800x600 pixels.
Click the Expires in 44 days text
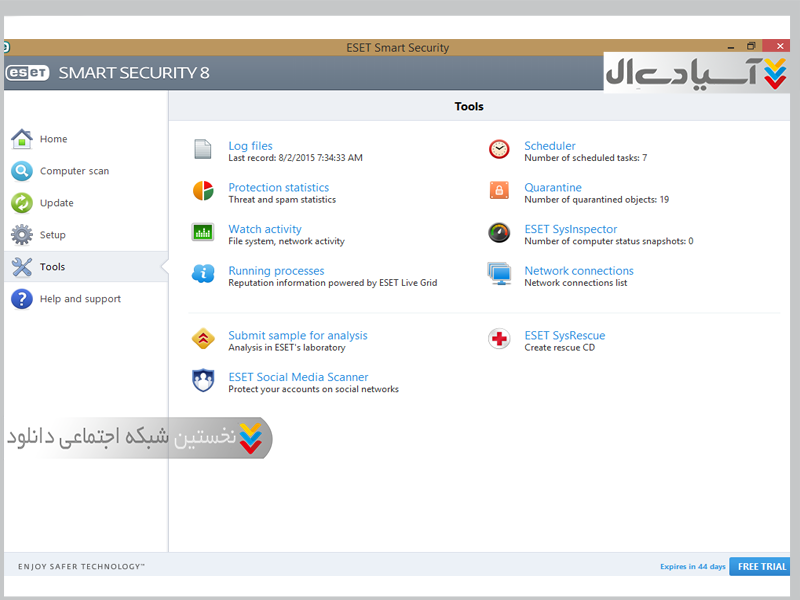click(x=692, y=567)
